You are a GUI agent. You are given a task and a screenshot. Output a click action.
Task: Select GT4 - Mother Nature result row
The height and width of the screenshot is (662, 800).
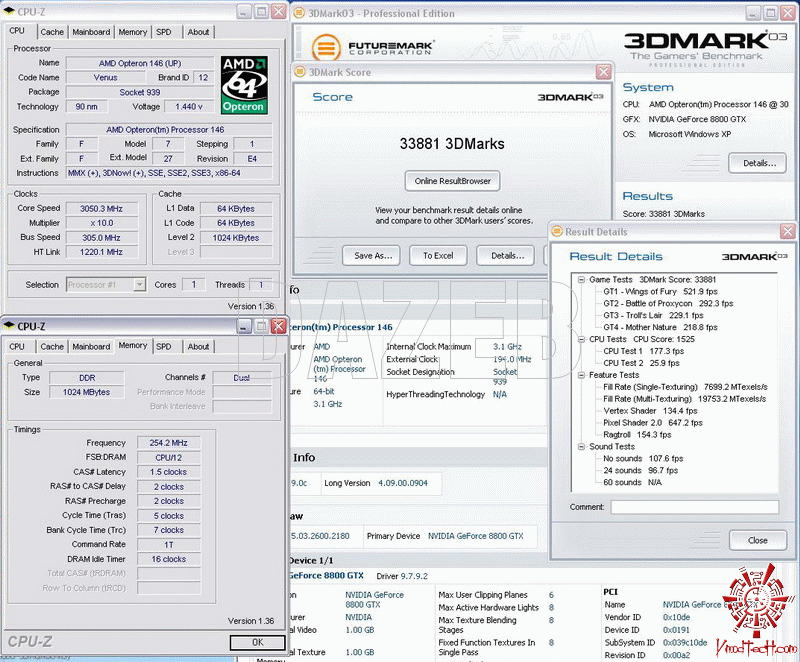[x=660, y=327]
